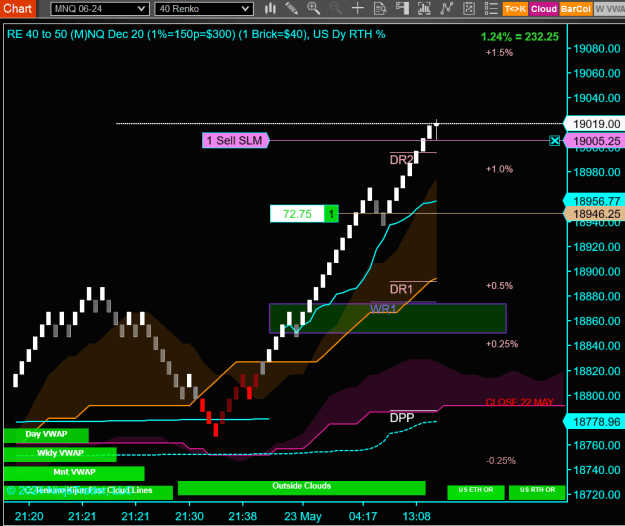Open the chart properties list icon
The height and width of the screenshot is (526, 625).
[491, 8]
